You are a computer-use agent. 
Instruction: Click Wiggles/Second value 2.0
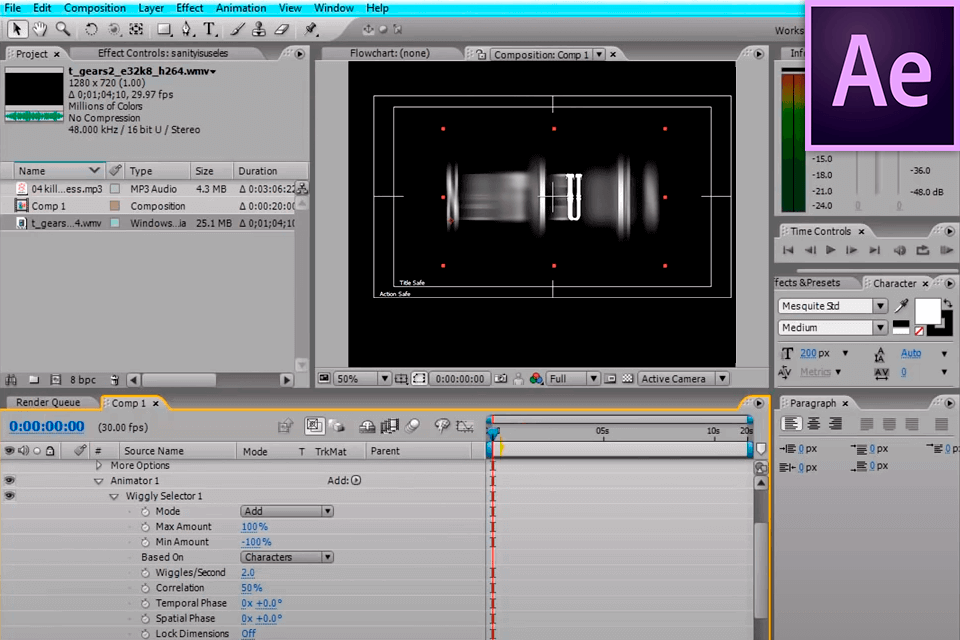point(248,573)
